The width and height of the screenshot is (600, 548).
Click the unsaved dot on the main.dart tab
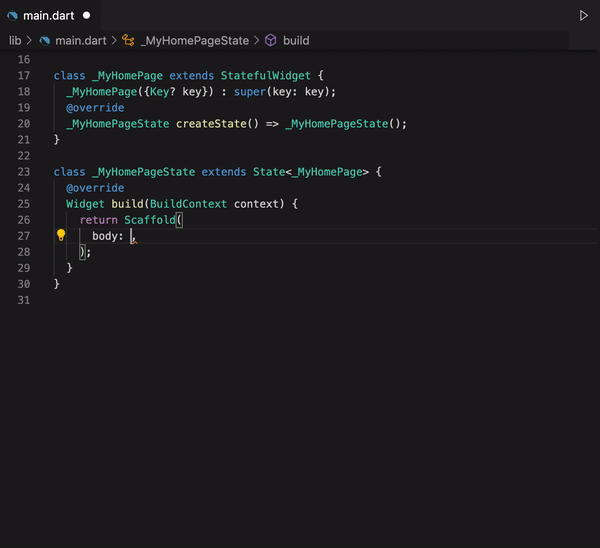pos(86,16)
